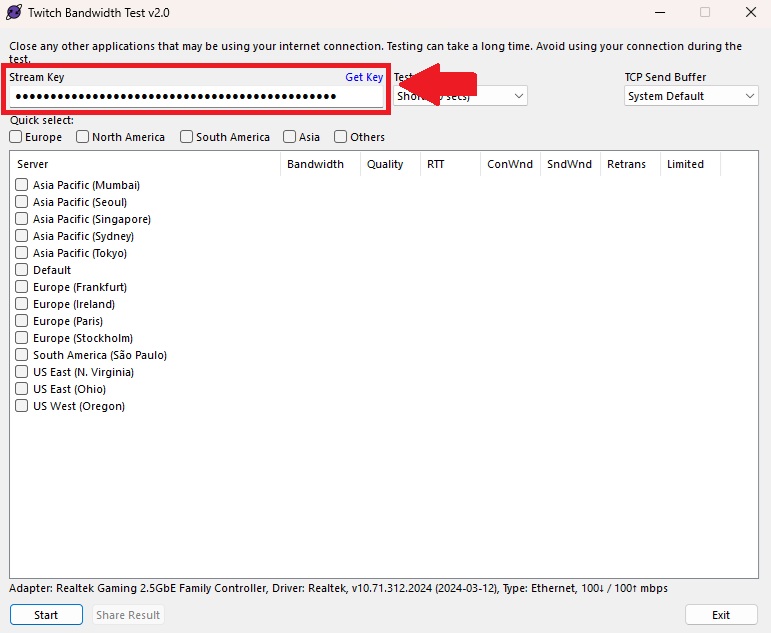This screenshot has height=633, width=771.
Task: Sort by the Bandwidth column header
Action: [320, 164]
